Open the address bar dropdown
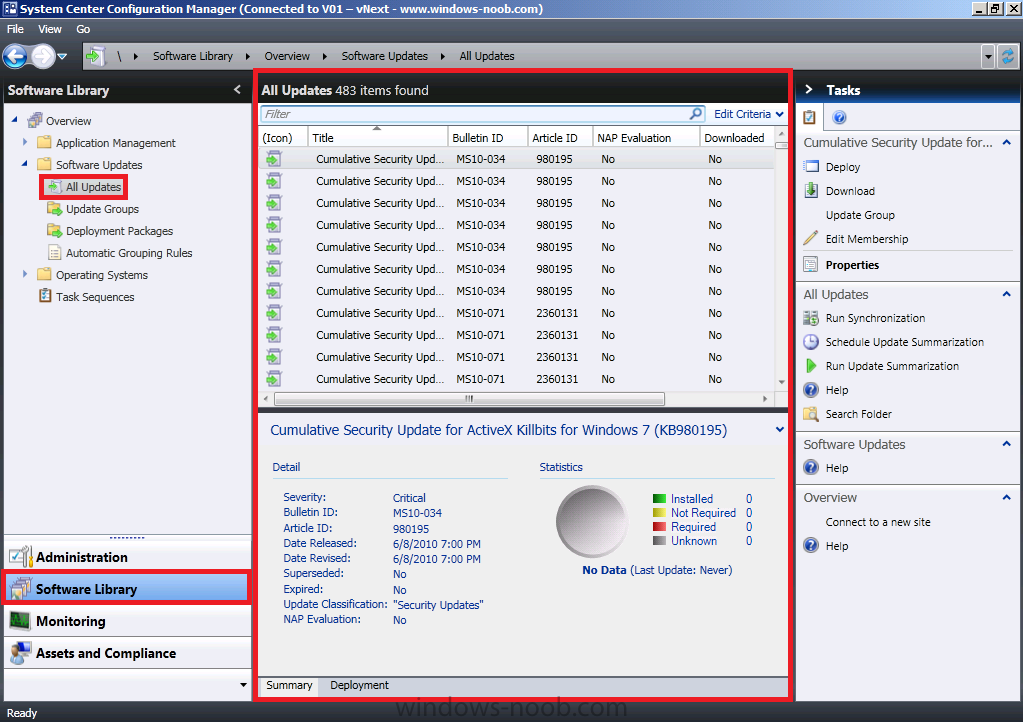Viewport: 1023px width, 722px height. pos(988,57)
